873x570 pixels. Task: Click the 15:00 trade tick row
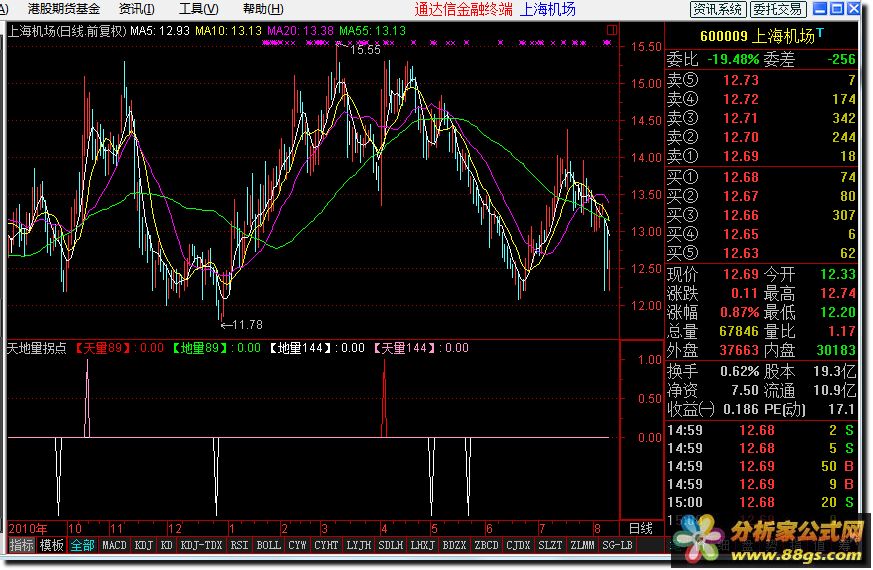pos(761,502)
